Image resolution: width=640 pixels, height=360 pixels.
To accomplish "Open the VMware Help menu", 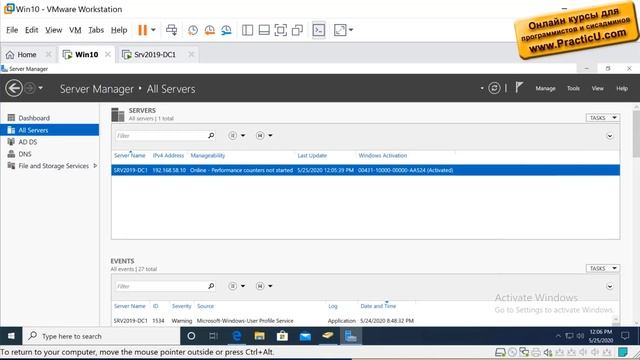I will [119, 30].
